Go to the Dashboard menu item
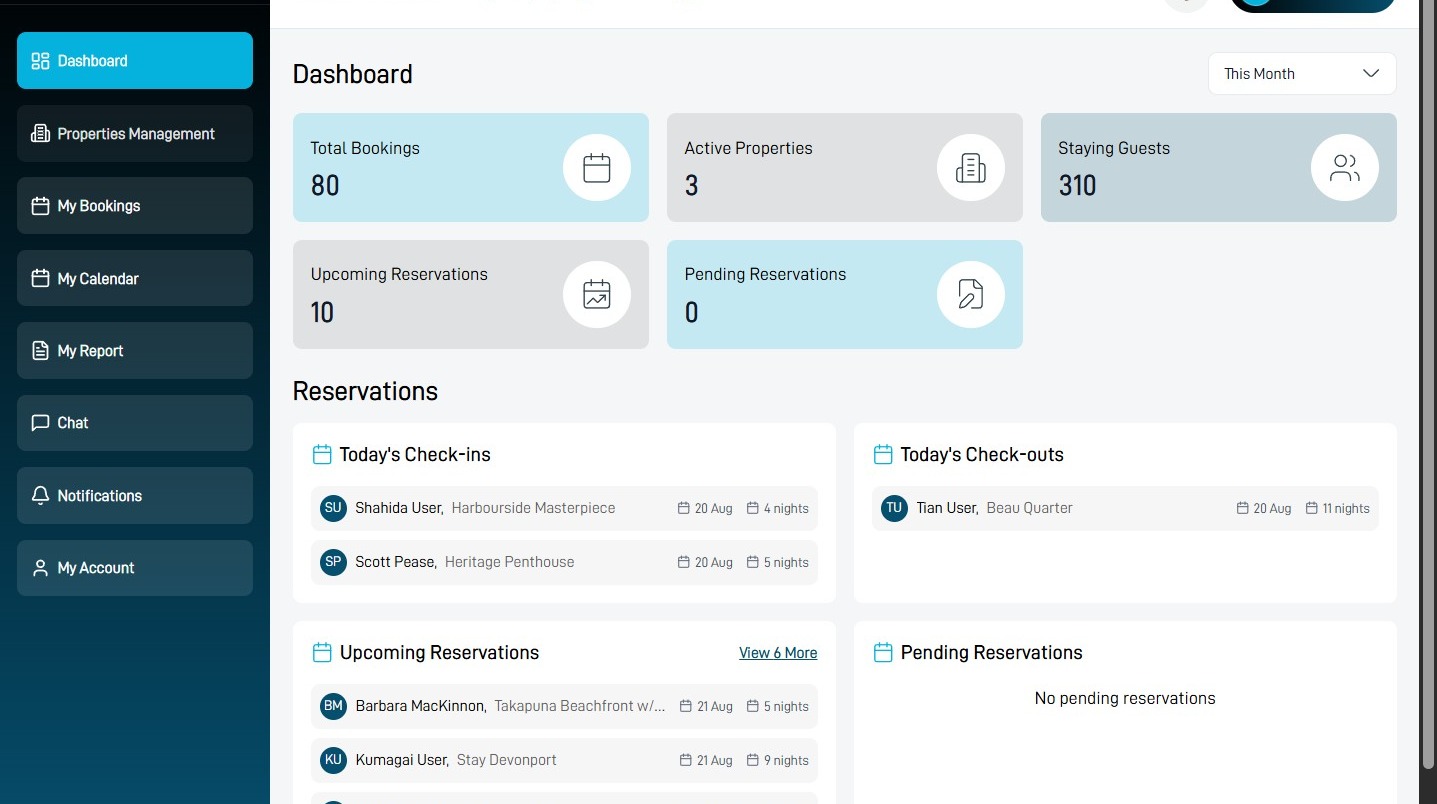 [135, 61]
